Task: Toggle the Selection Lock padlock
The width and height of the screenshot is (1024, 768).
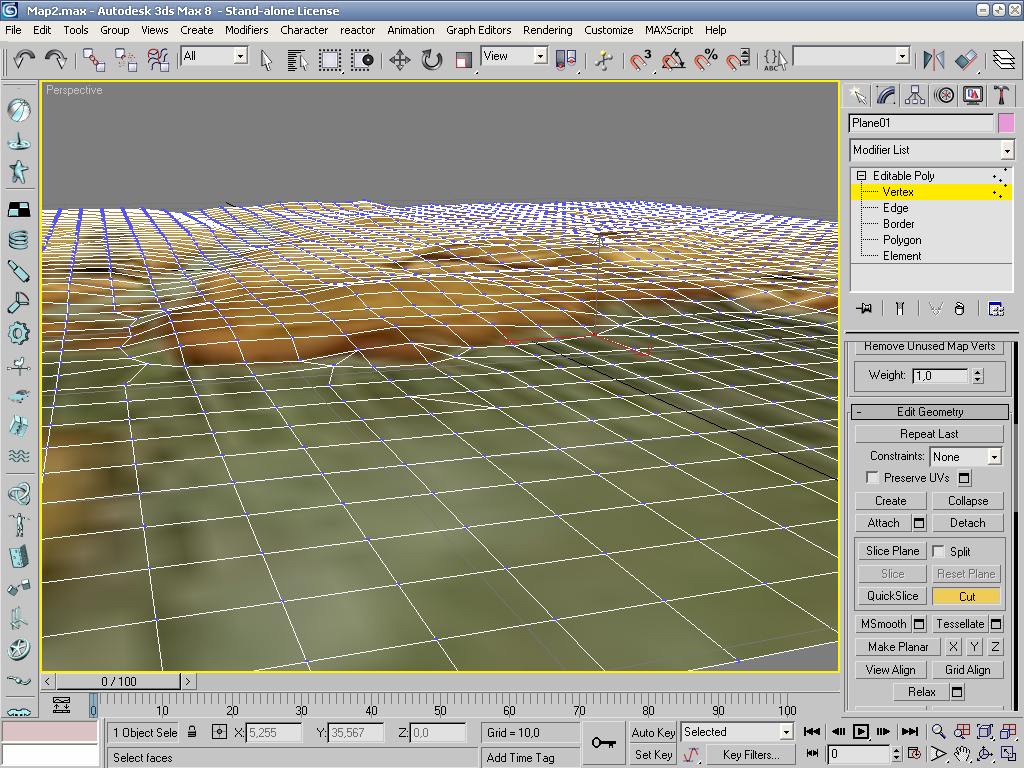Action: 192,732
